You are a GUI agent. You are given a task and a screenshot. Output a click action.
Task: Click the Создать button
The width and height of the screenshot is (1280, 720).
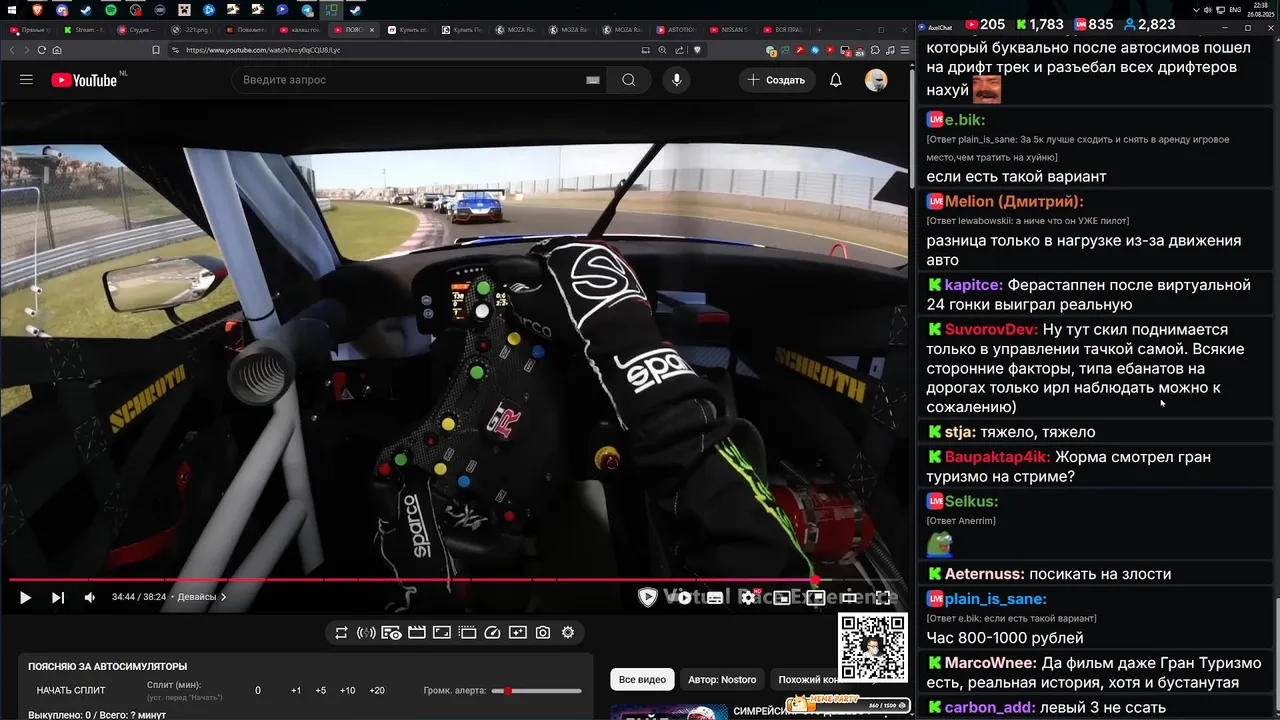pyautogui.click(x=777, y=80)
